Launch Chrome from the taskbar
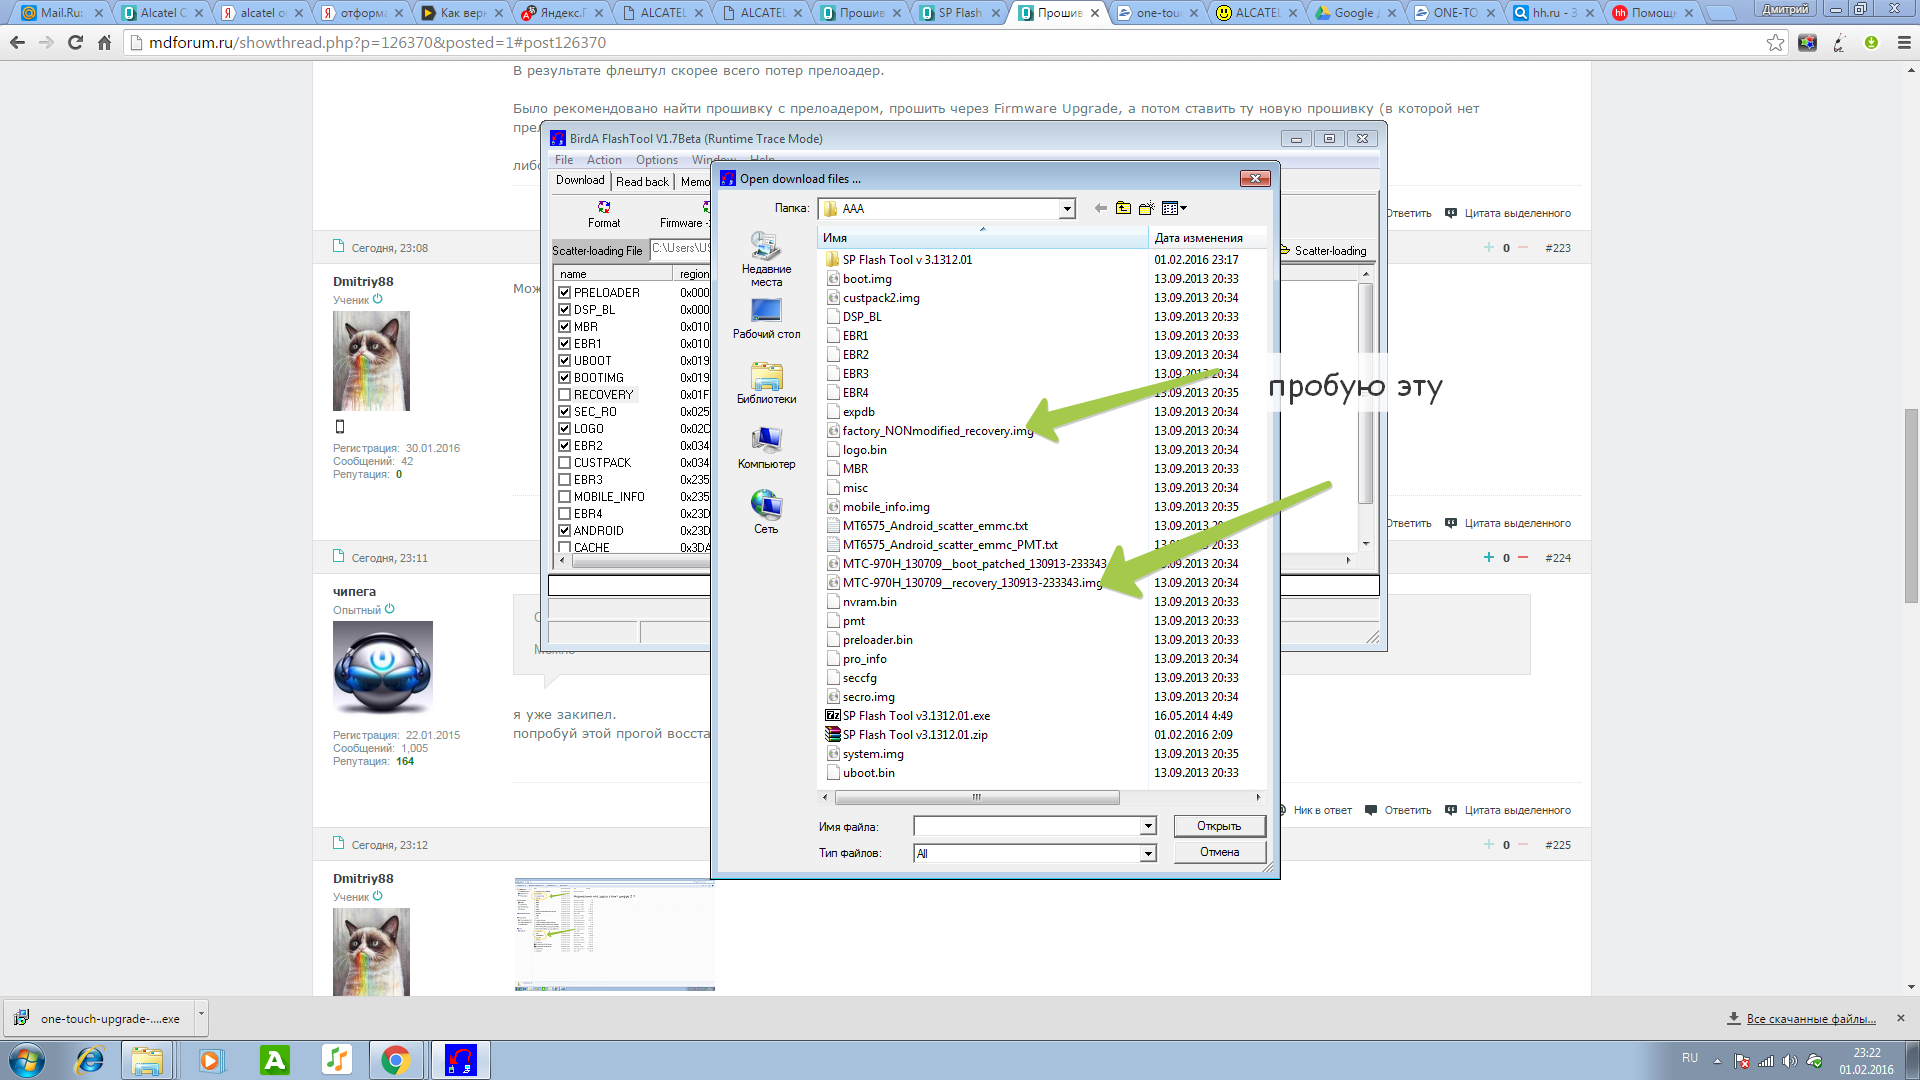 (395, 1060)
